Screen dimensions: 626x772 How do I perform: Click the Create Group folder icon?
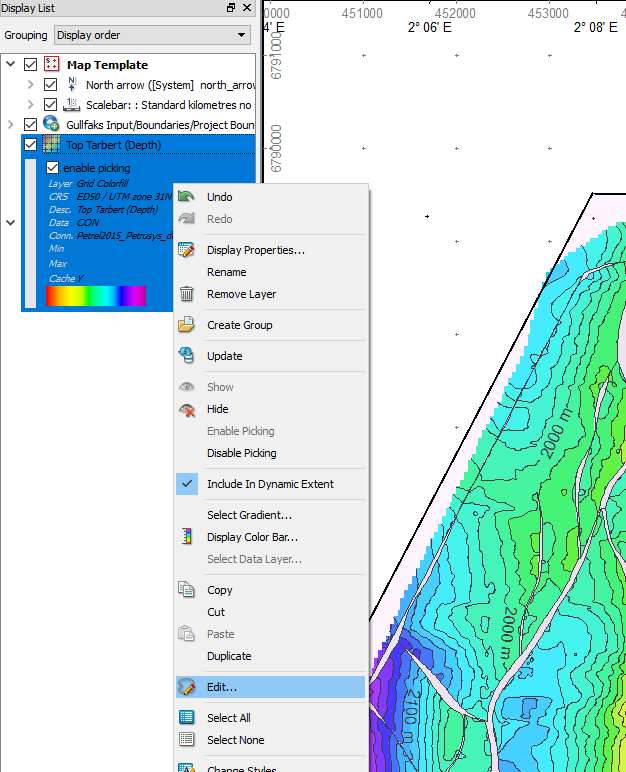pyautogui.click(x=186, y=325)
